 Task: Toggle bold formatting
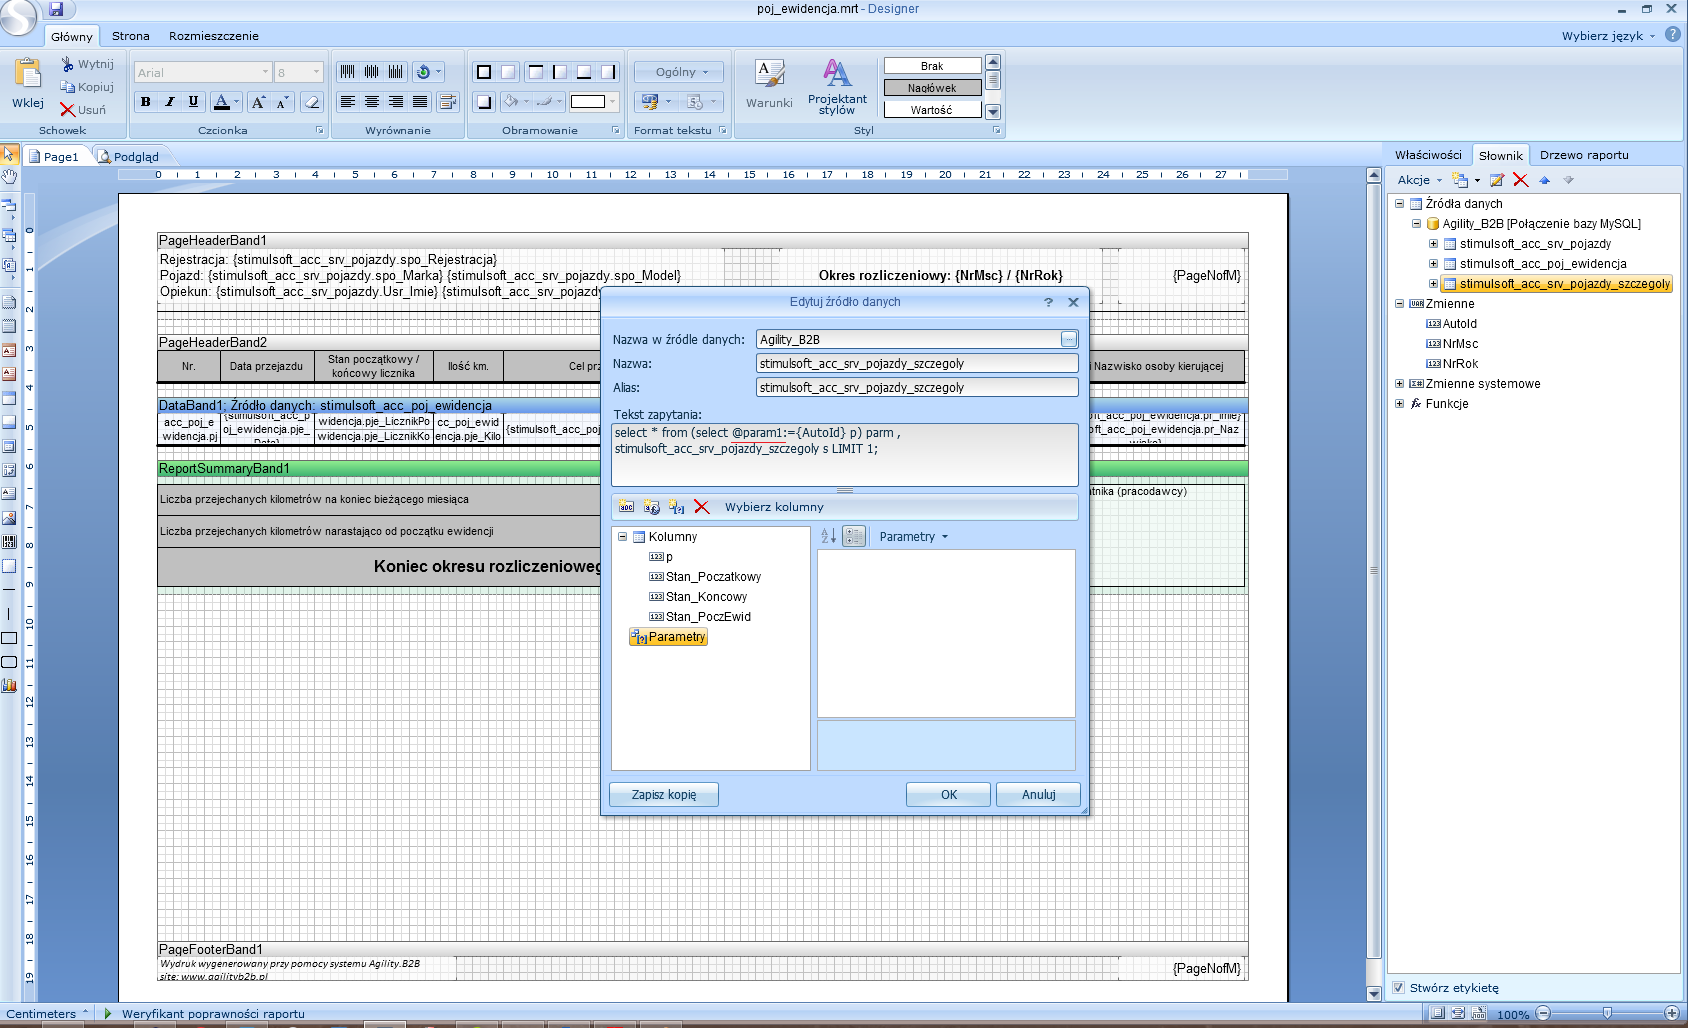tap(146, 101)
